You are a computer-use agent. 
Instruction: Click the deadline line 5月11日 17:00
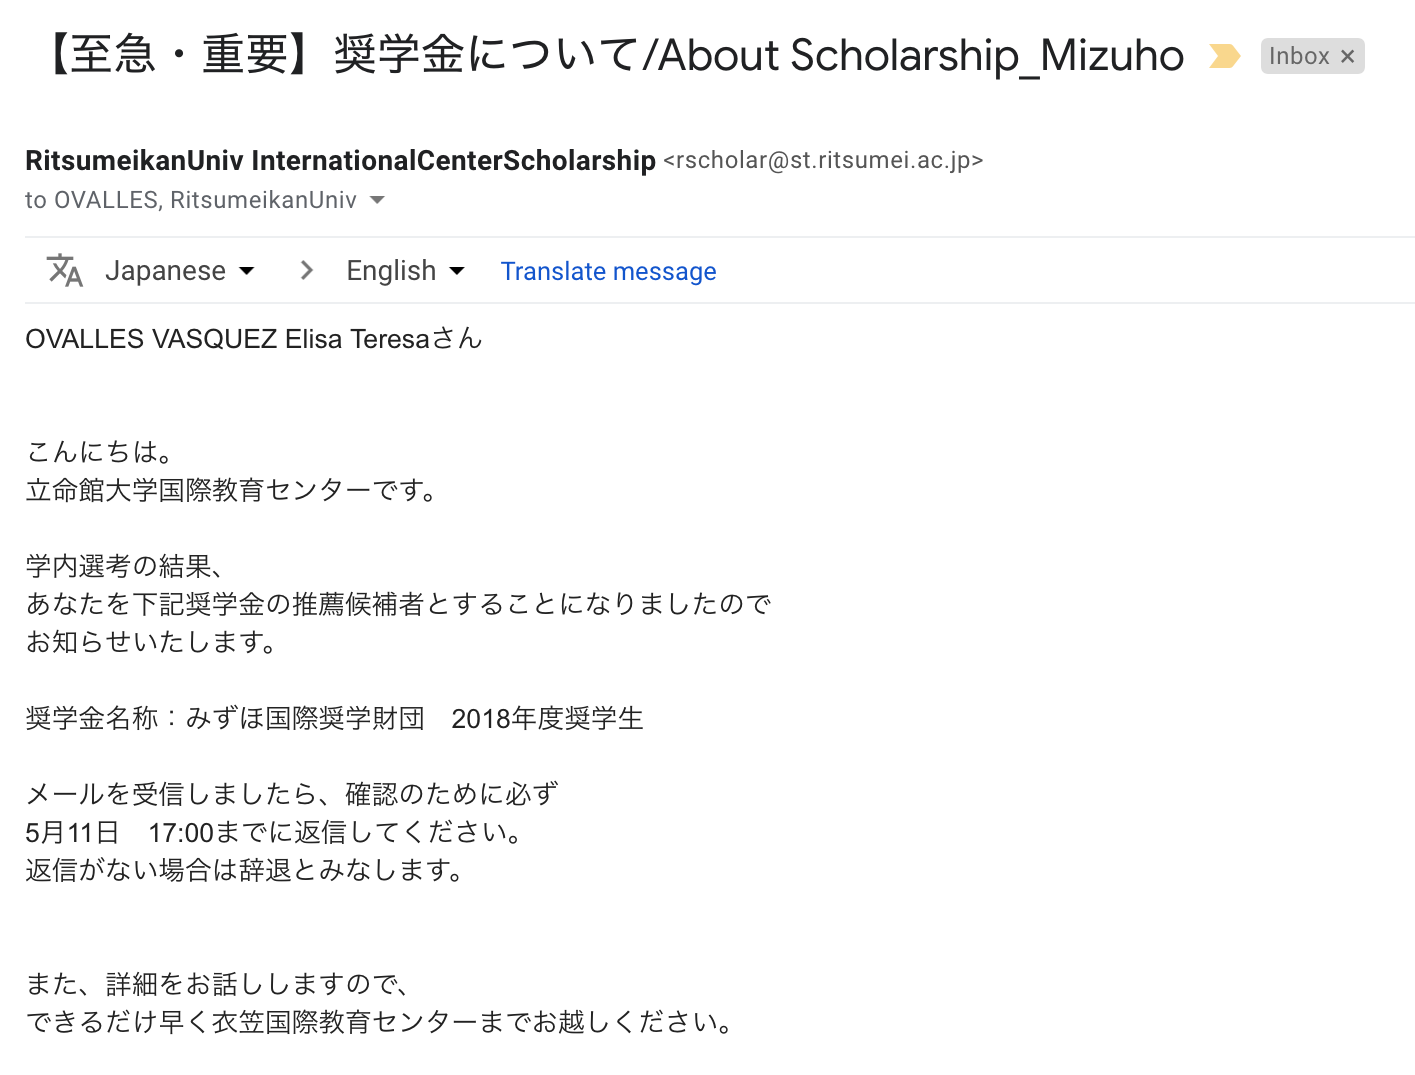[x=275, y=832]
